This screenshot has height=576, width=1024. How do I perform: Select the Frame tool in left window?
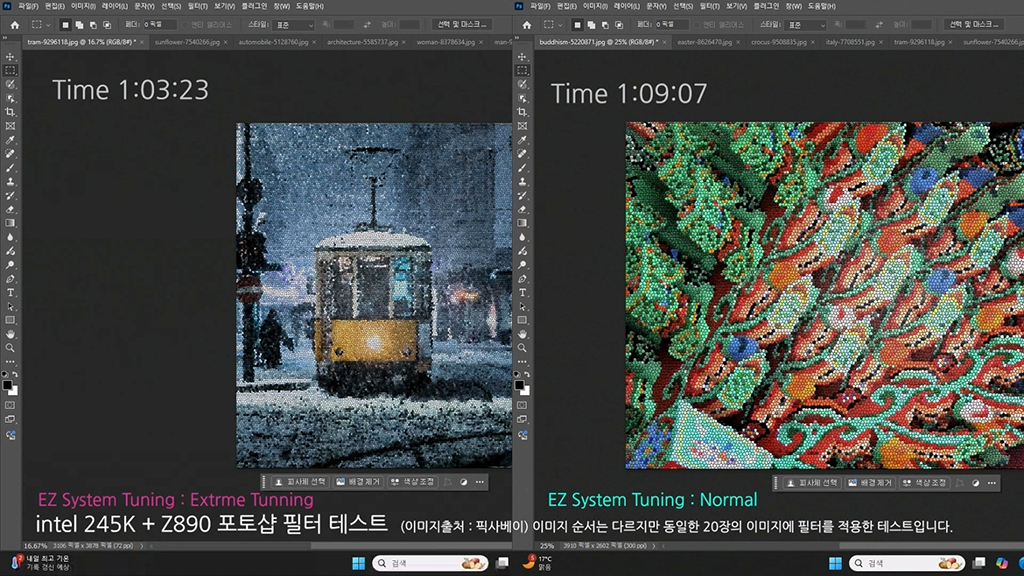coord(10,126)
